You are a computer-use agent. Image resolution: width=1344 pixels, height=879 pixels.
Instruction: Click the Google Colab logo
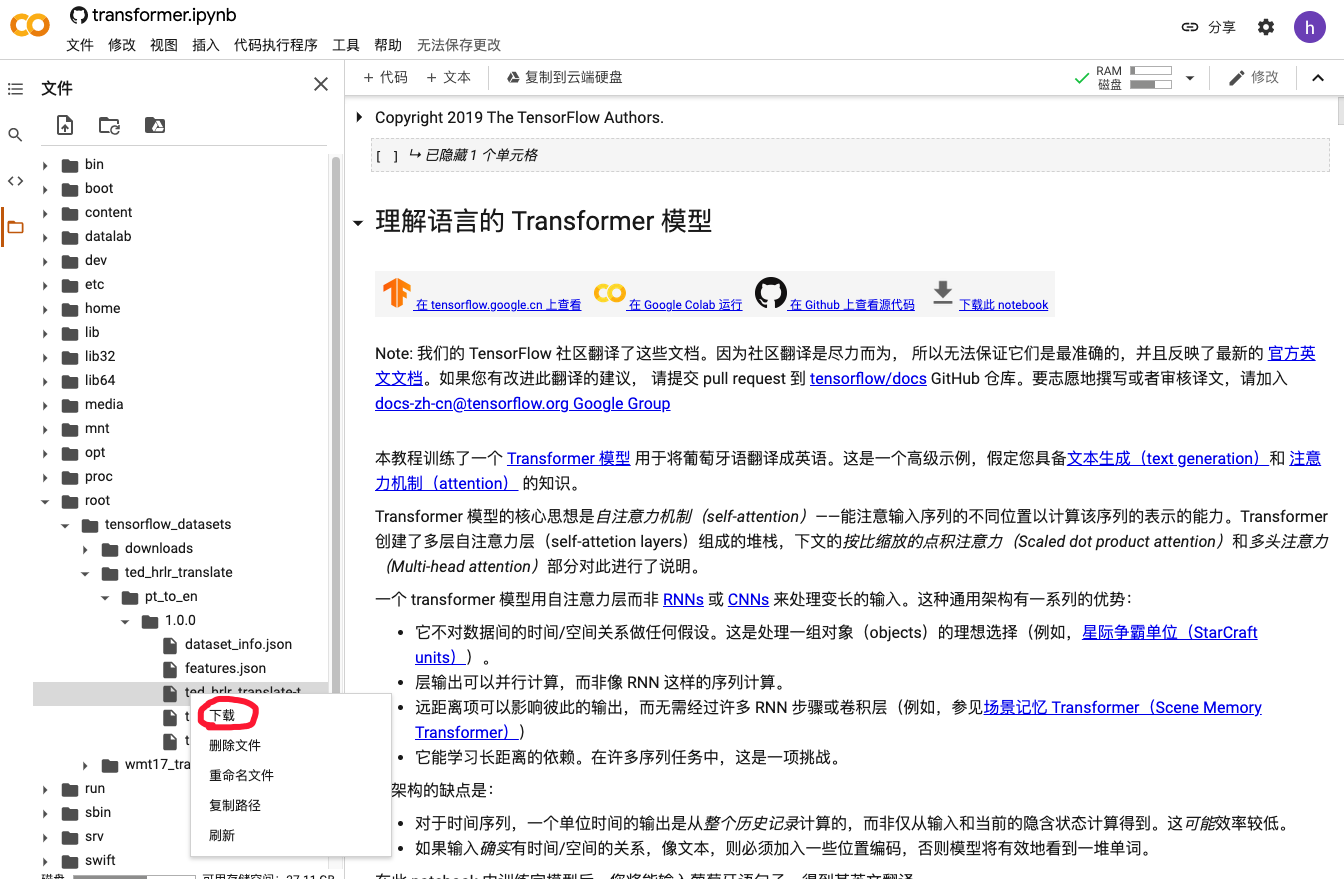point(29,26)
